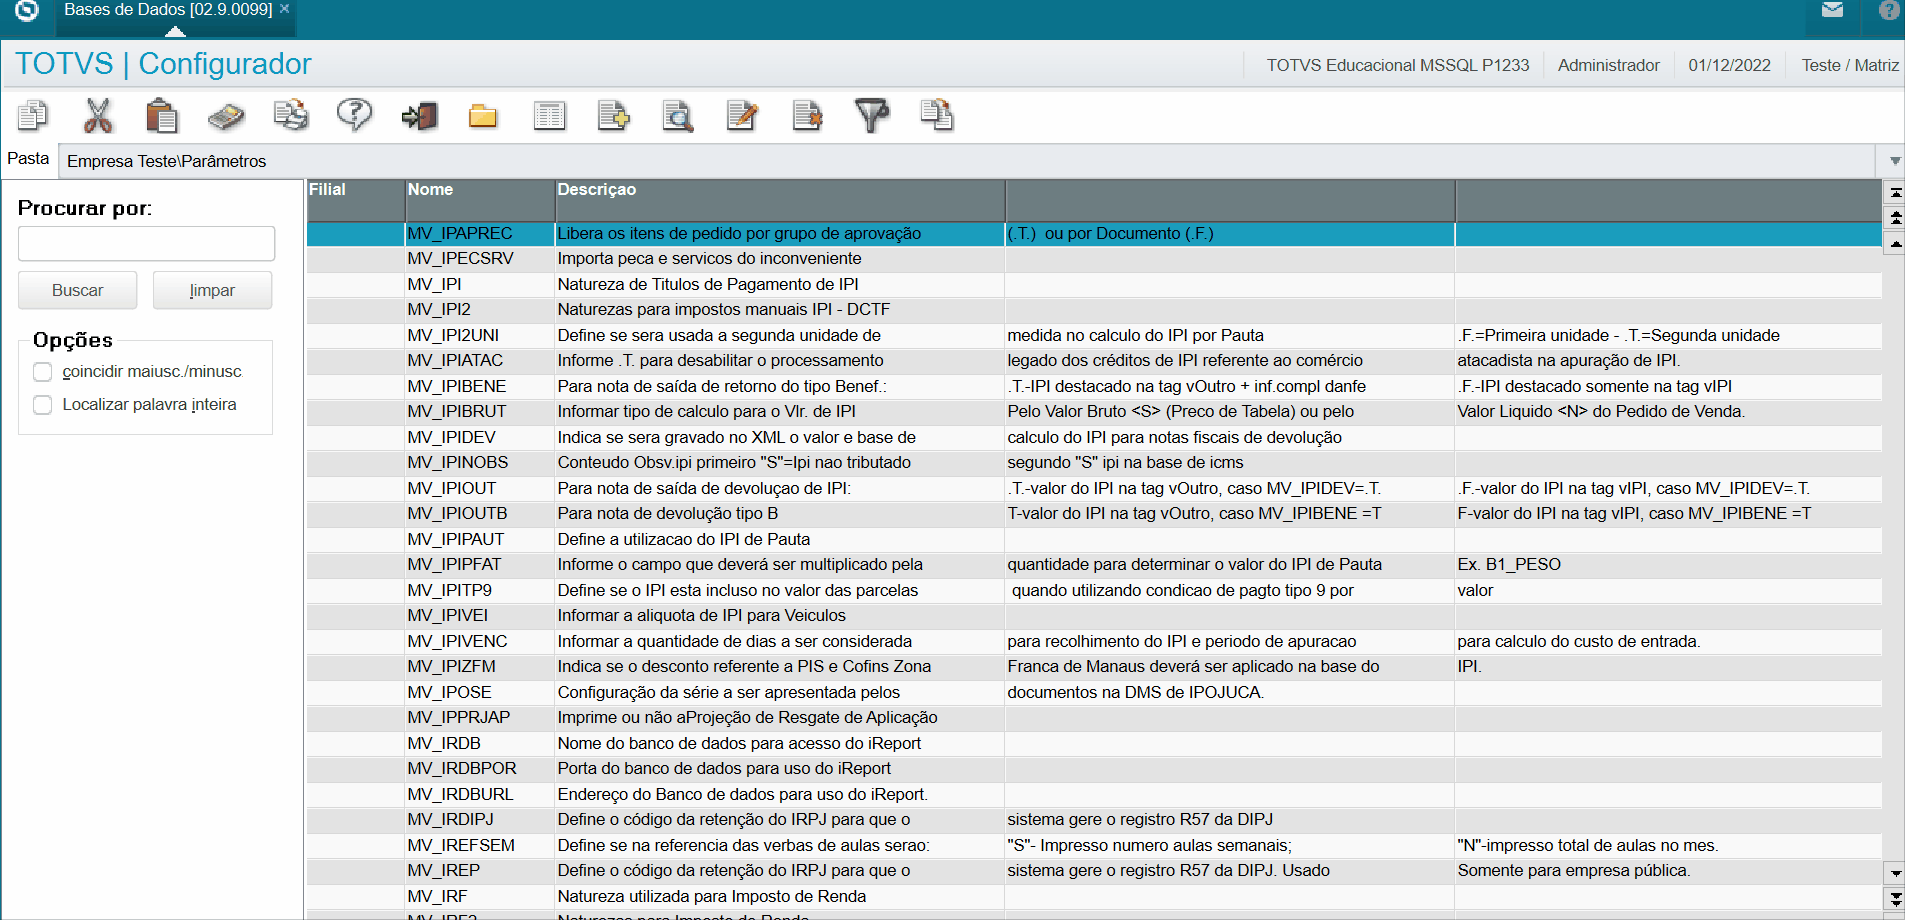Select the MV_IPIBENE parameter row

(x=1094, y=387)
